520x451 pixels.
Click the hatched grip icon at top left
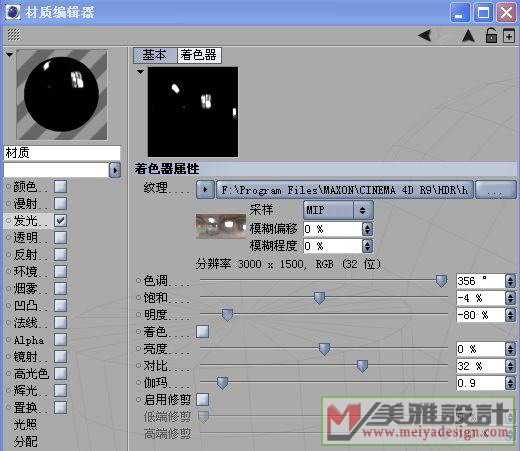click(14, 34)
